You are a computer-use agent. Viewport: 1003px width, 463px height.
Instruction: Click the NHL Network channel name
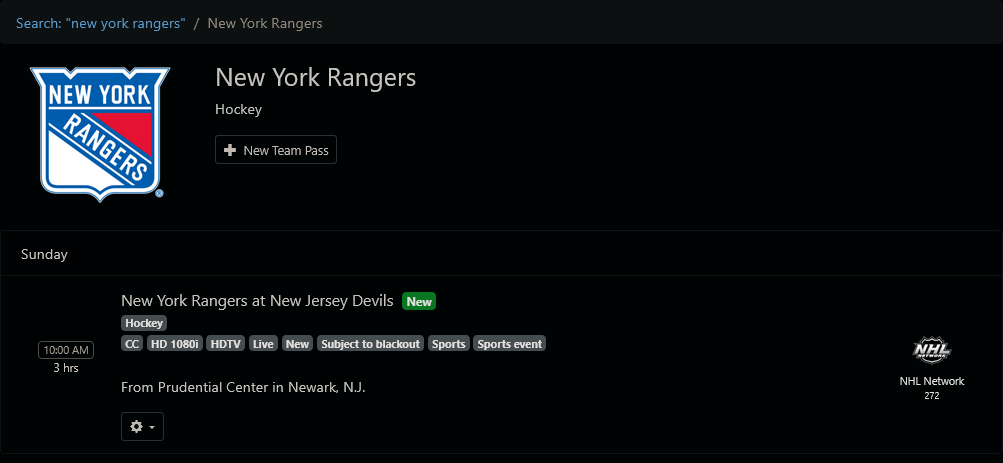[x=931, y=381]
